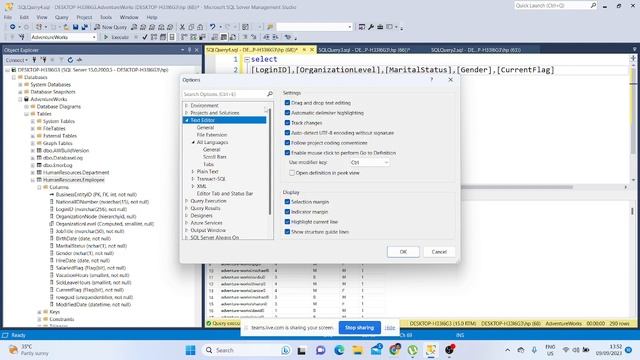Click the Connect button in Object Explorer
640x360 pixels.
[17, 60]
